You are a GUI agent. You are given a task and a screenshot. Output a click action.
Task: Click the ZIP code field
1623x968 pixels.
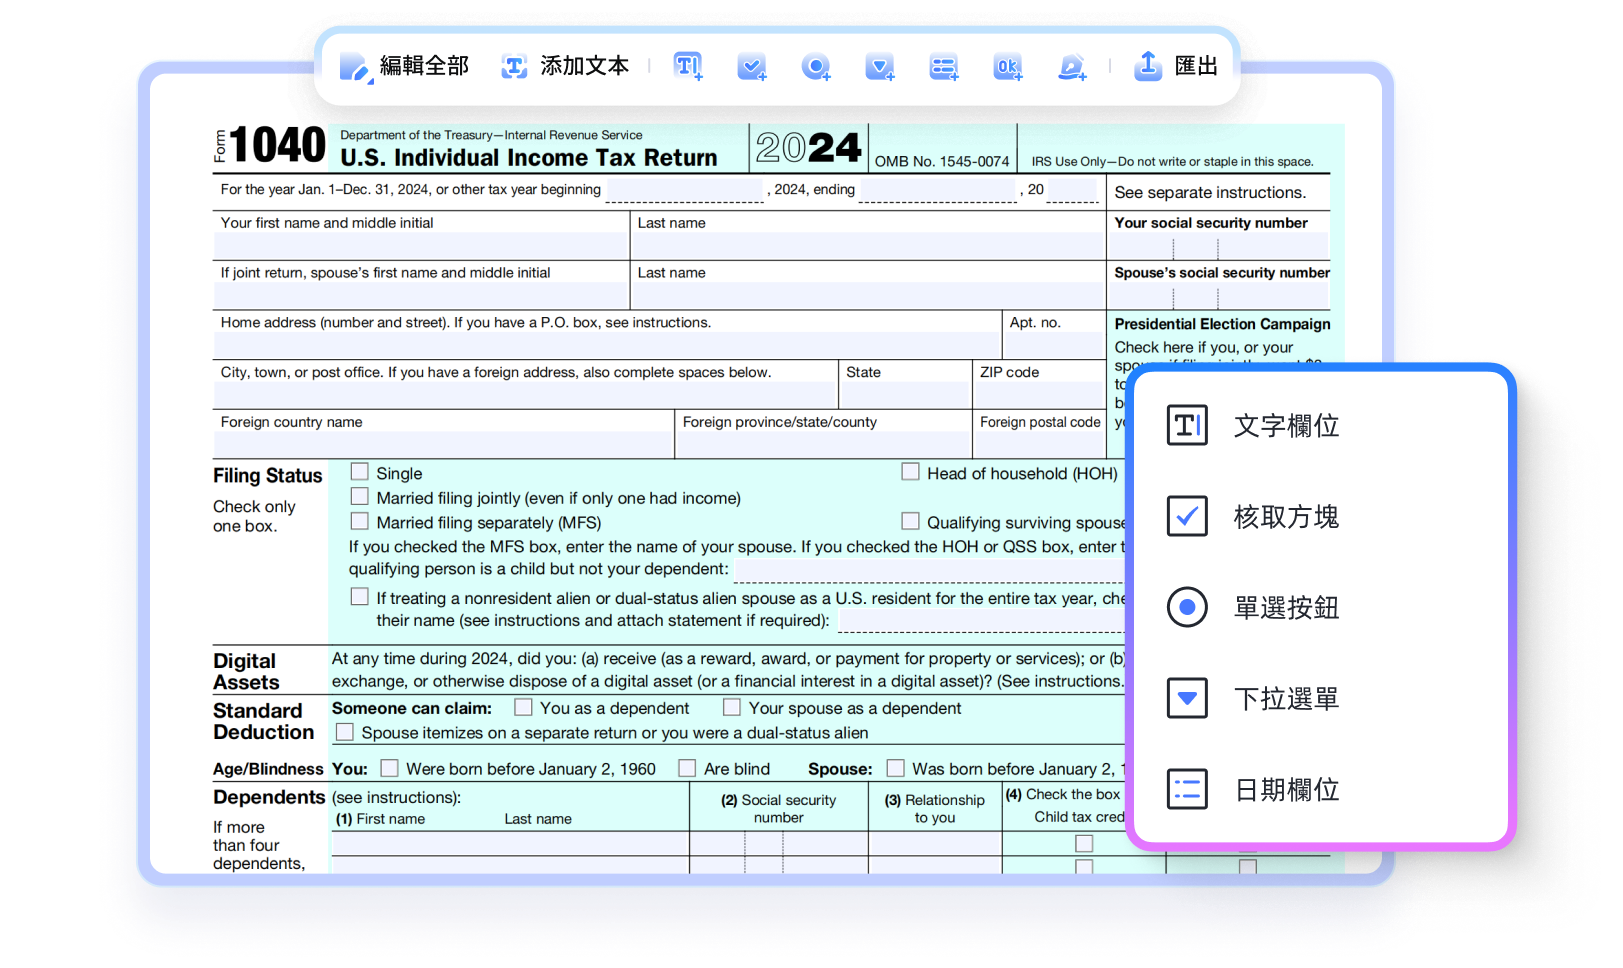click(x=1039, y=395)
